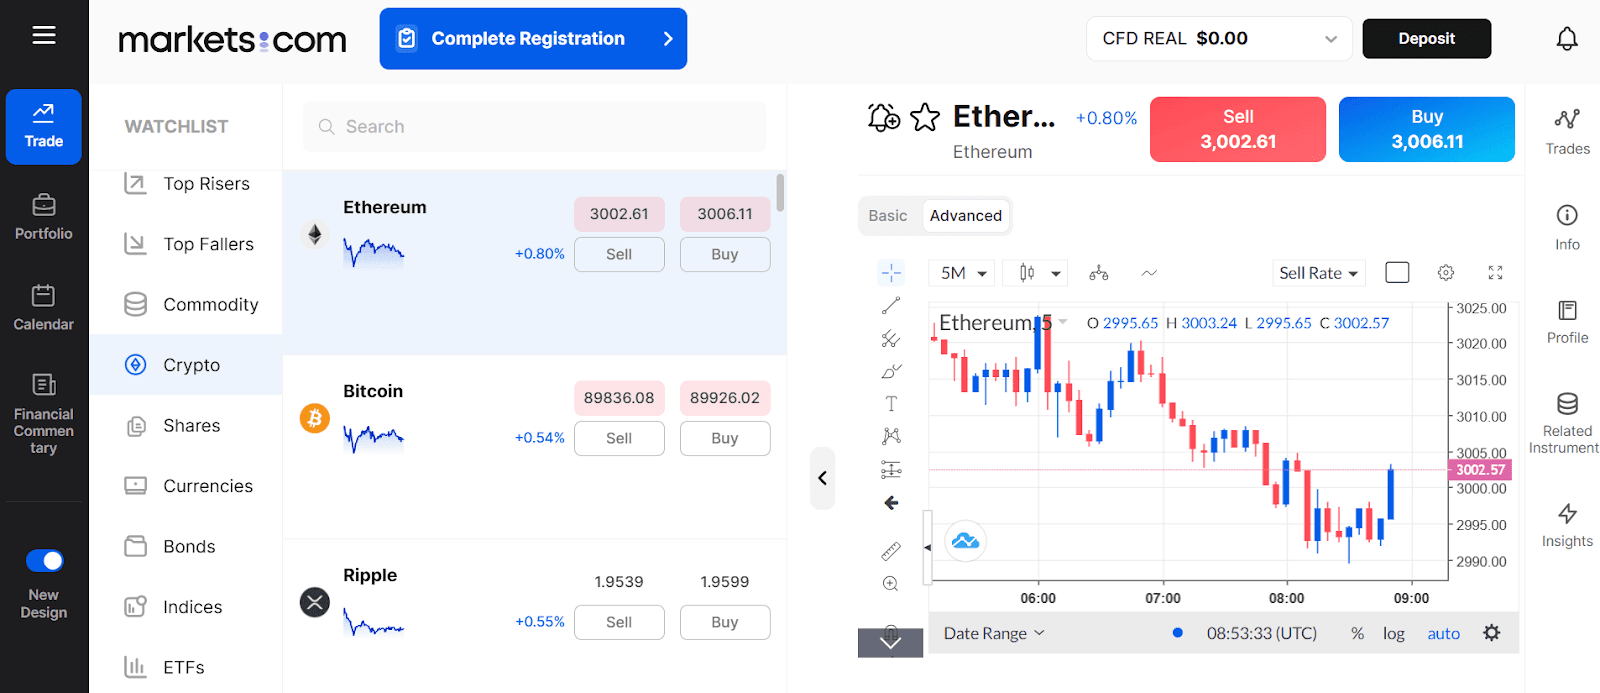Open the hamburger menu
Screen dimensions: 1600x693
44,36
